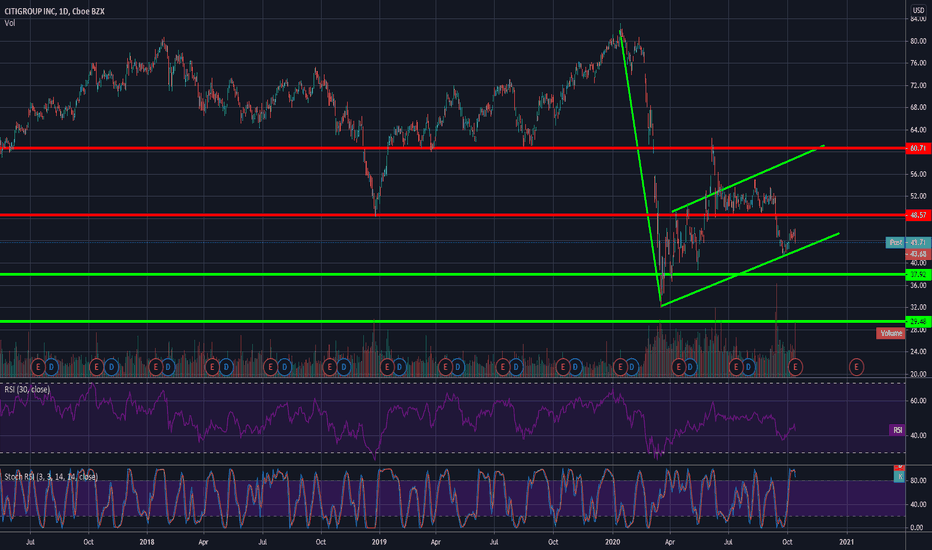Image resolution: width=932 pixels, height=550 pixels.
Task: Click the RSI (30, close) legend
Action: pos(27,389)
